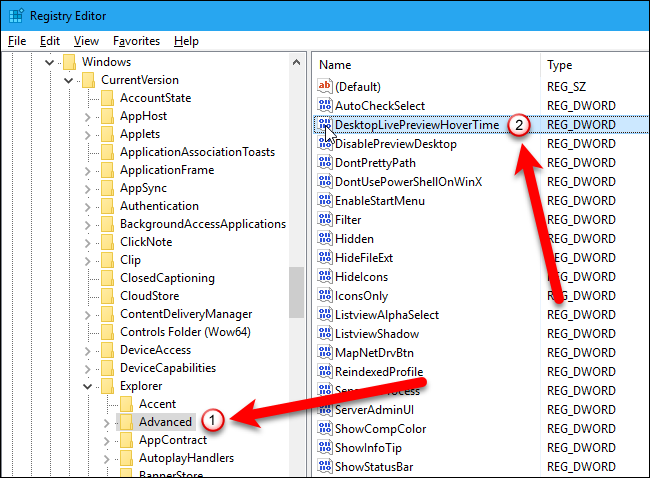The image size is (650, 478).
Task: Click the DontPrettyPath DWORD value icon
Action: pos(324,163)
